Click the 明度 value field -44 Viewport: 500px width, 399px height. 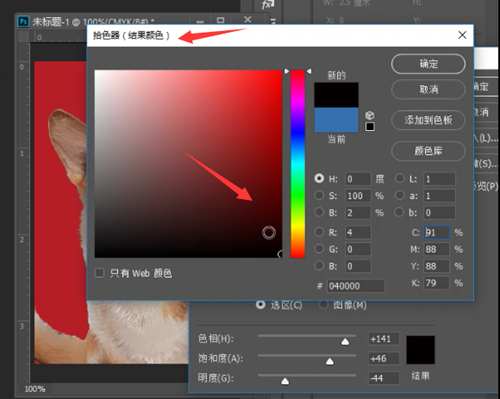point(384,378)
